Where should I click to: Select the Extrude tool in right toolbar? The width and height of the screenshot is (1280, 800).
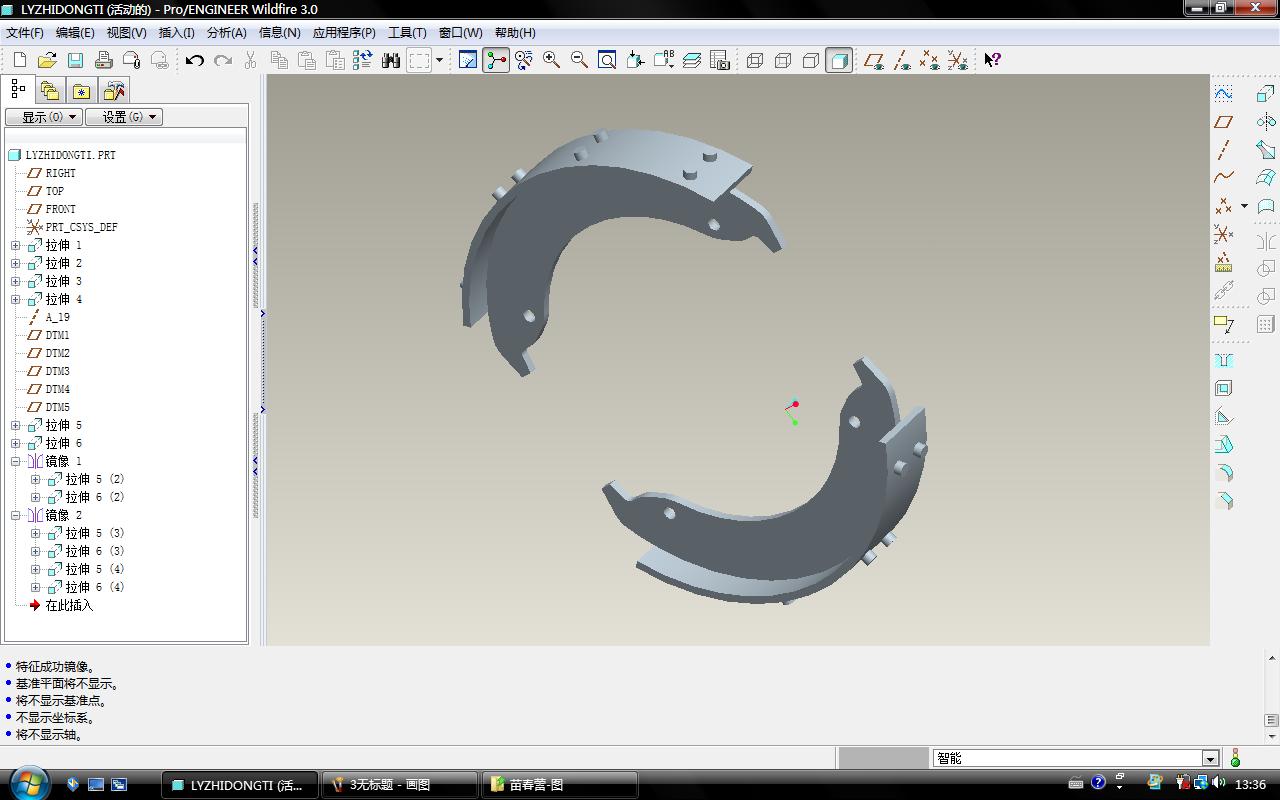pyautogui.click(x=1265, y=94)
